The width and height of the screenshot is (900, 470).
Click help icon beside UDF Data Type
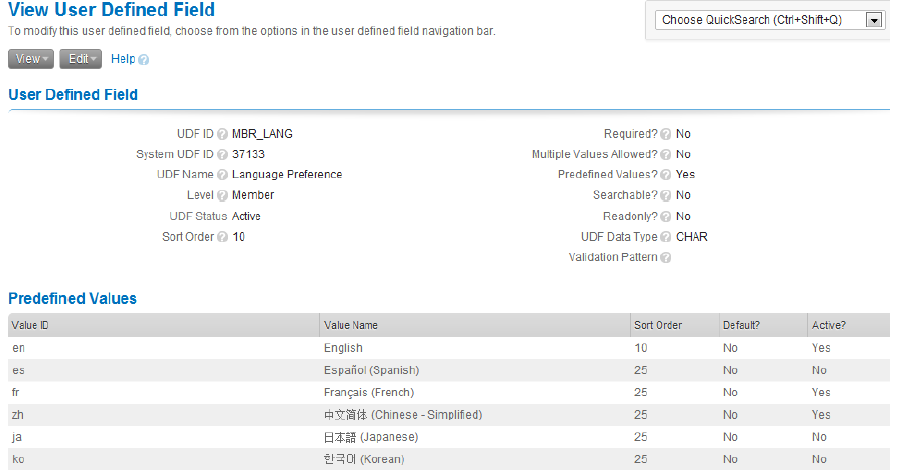(666, 238)
